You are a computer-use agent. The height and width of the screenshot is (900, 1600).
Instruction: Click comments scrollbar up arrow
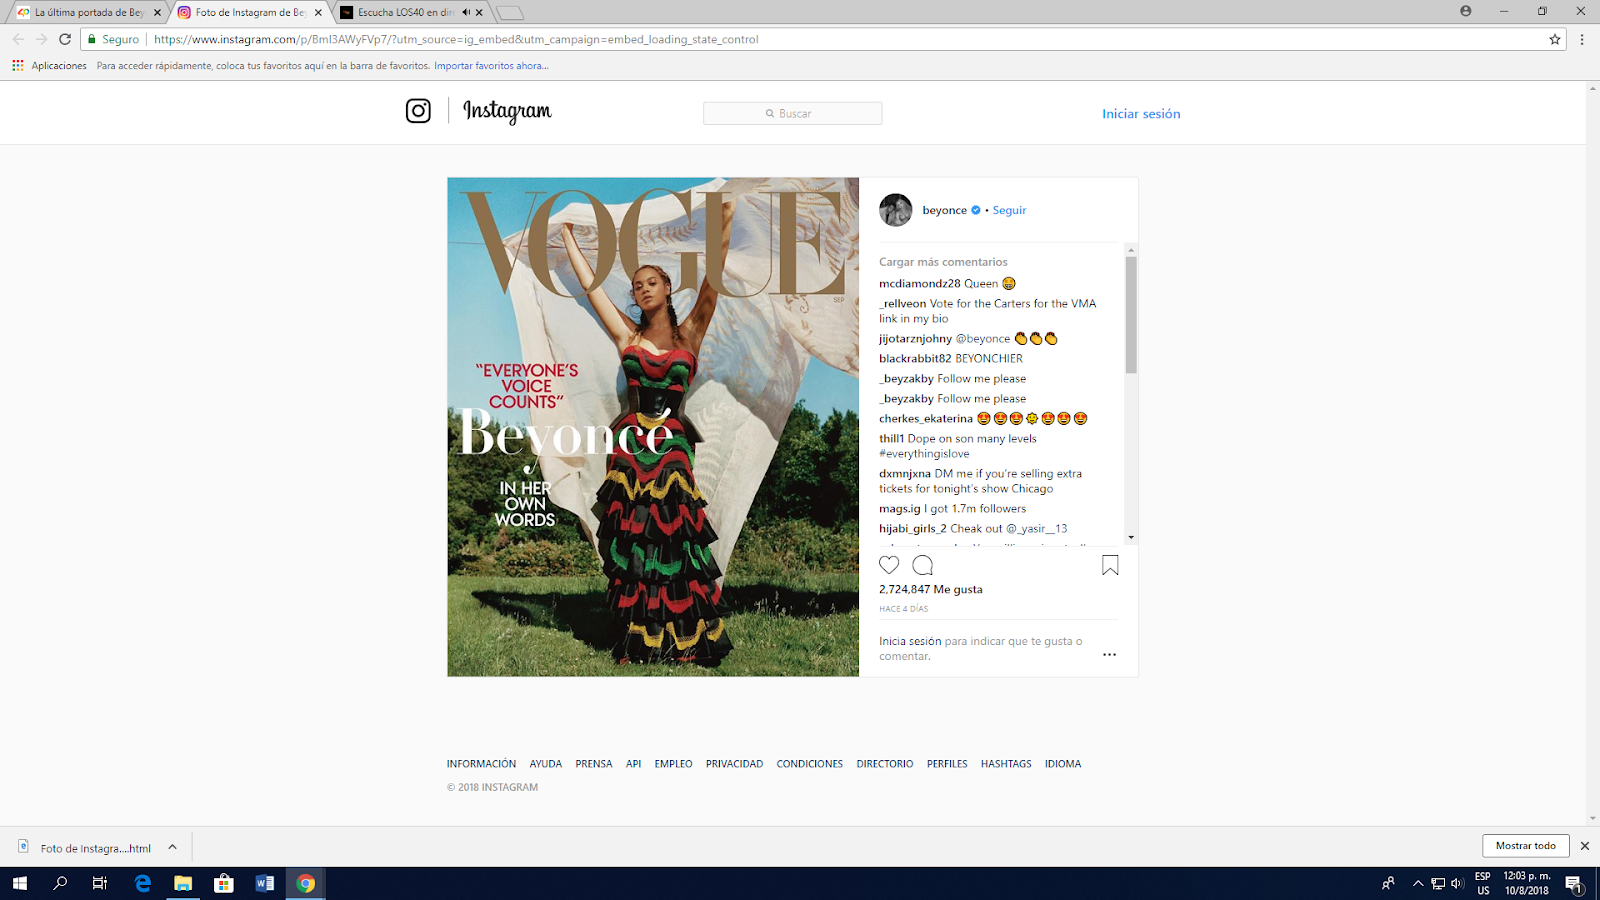[x=1131, y=249]
